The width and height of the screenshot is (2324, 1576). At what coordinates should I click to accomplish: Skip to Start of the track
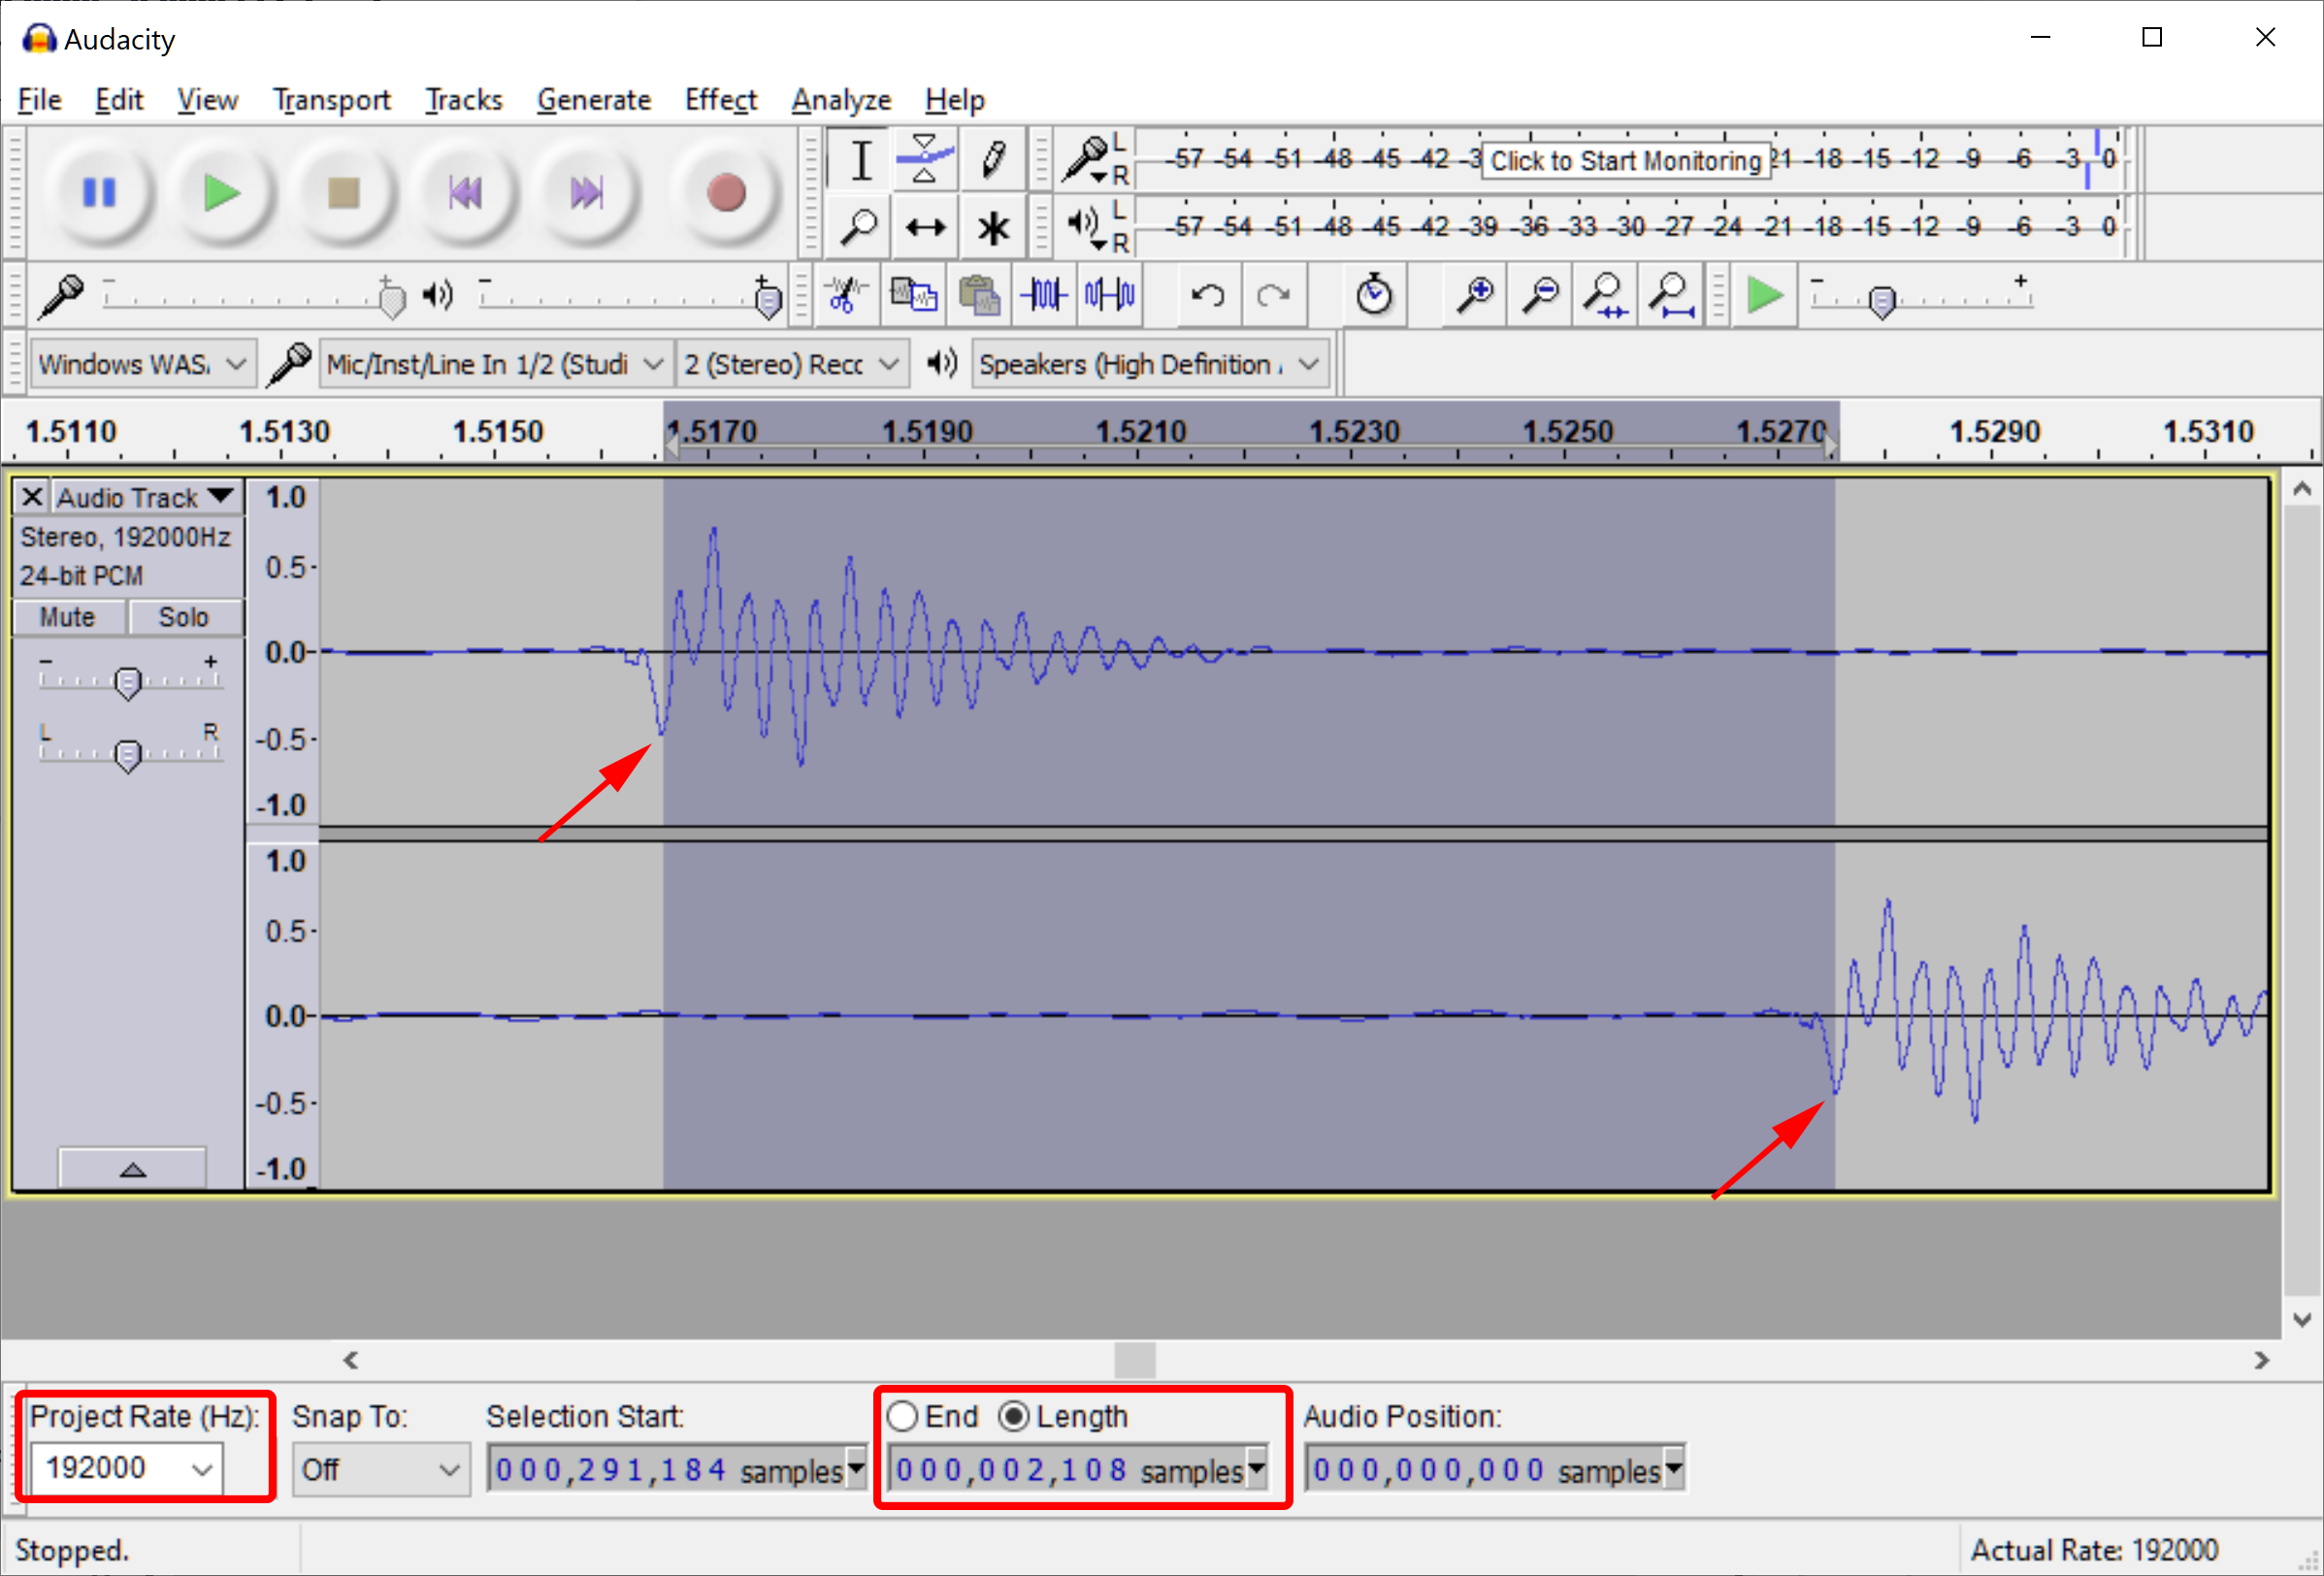click(465, 192)
